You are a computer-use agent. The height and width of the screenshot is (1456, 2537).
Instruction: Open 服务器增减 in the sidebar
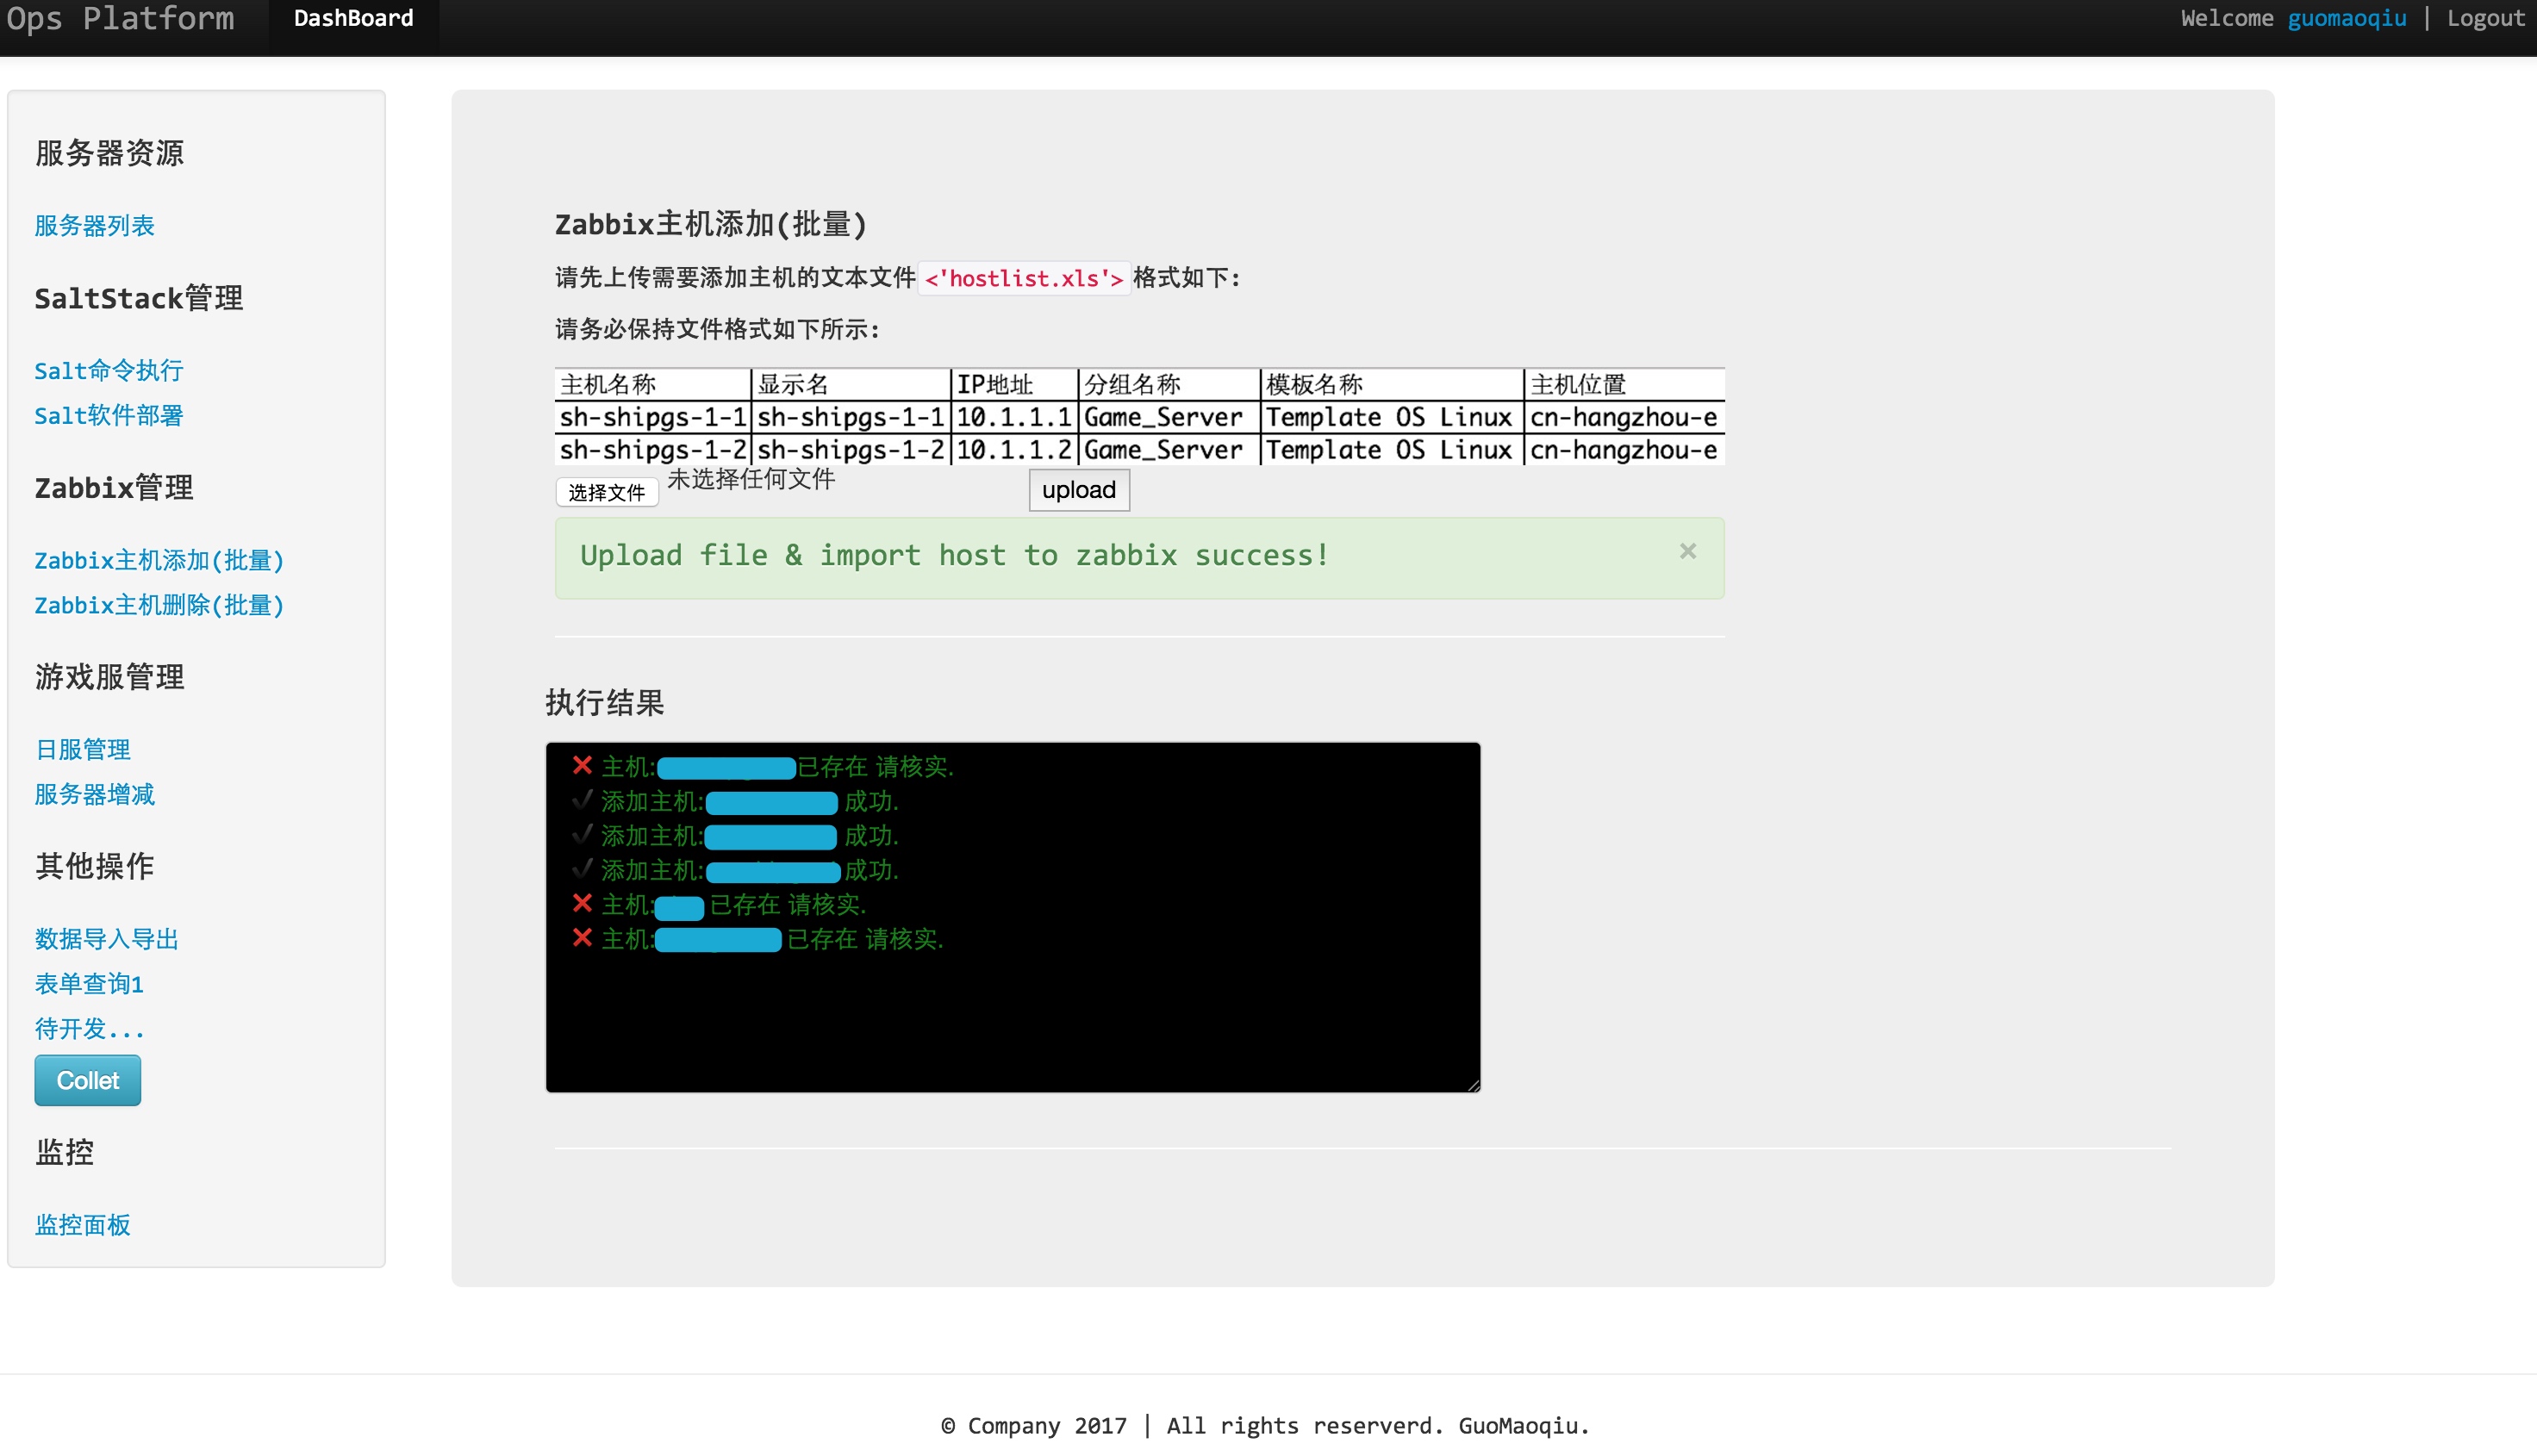click(x=95, y=794)
